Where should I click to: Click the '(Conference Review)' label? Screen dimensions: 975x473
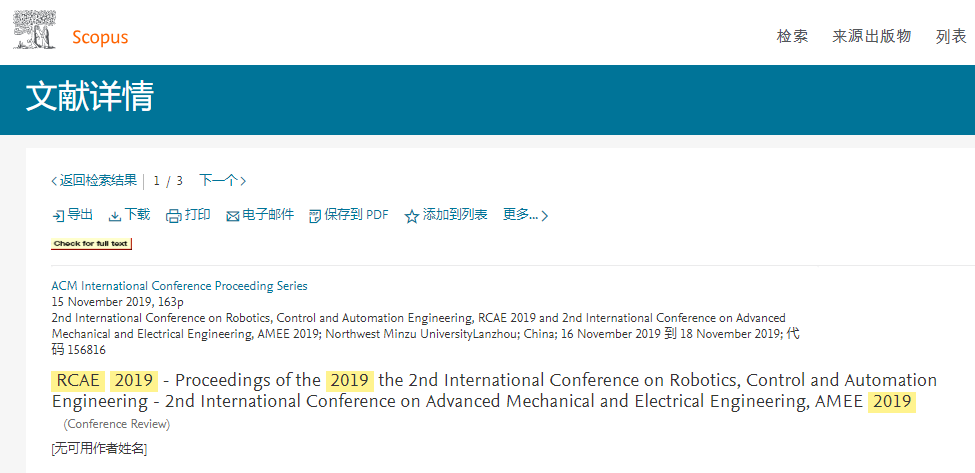pos(116,425)
